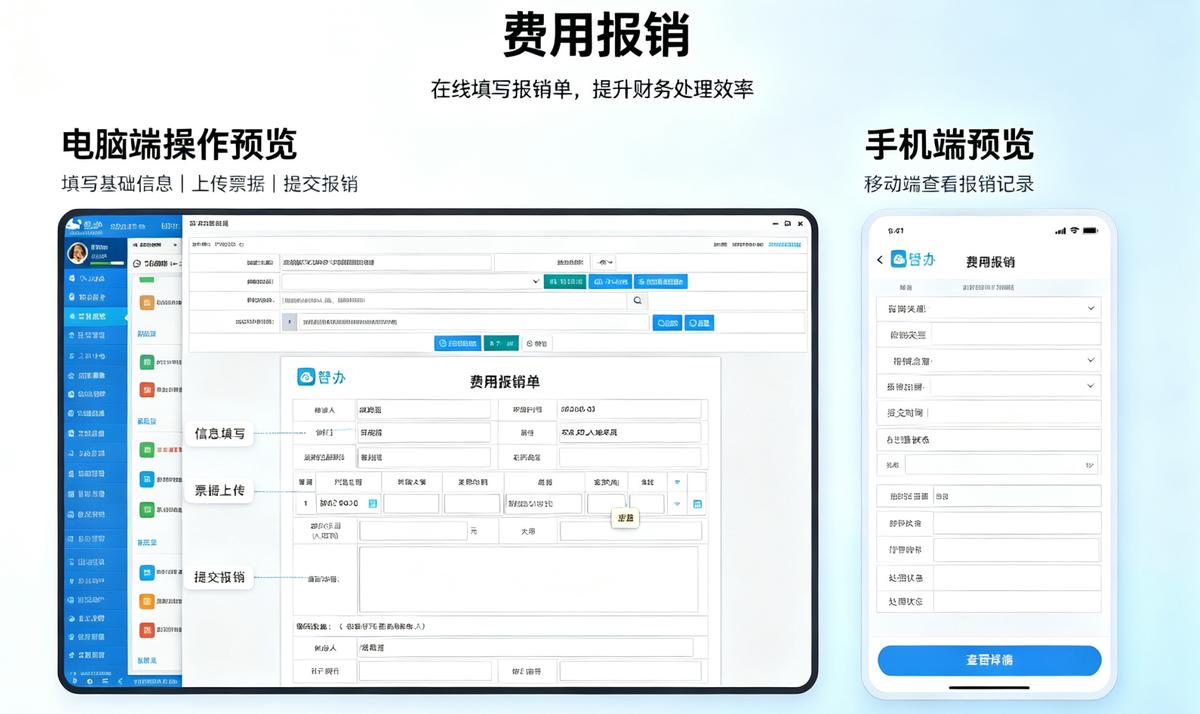Expand the first dropdown on the phone form
Viewport: 1200px width, 714px height.
[x=989, y=309]
